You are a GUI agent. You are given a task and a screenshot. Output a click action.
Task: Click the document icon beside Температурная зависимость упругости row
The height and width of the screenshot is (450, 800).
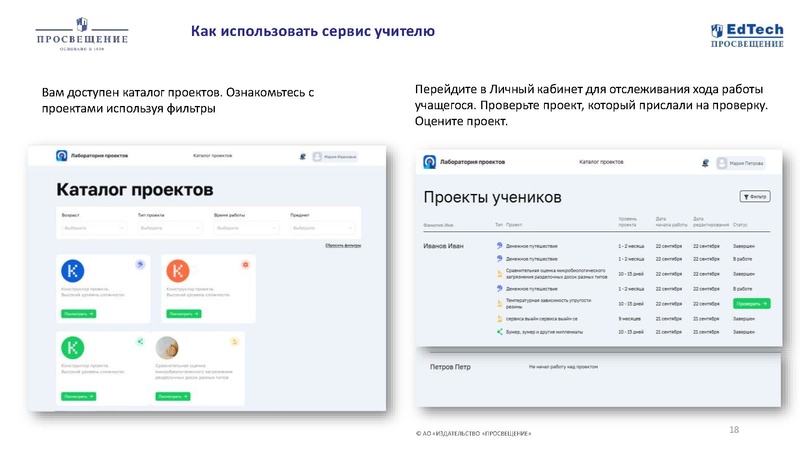(x=499, y=304)
